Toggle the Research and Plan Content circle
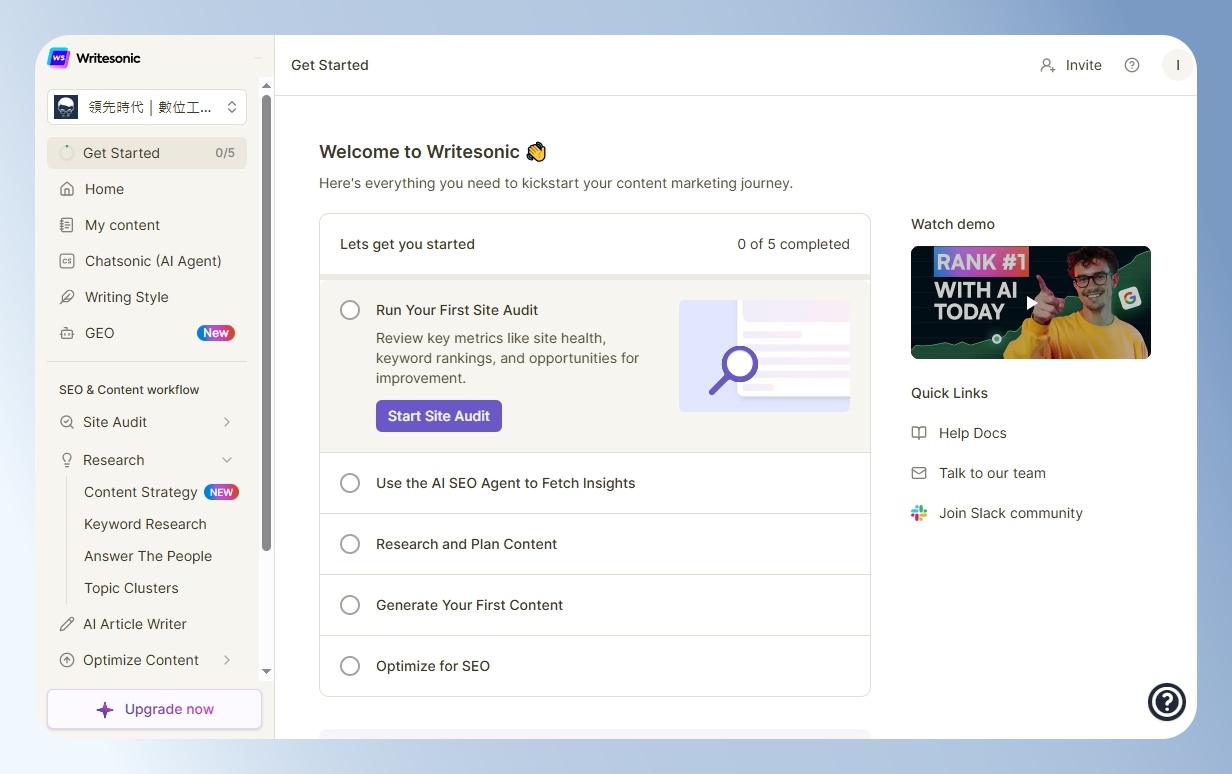Image resolution: width=1232 pixels, height=774 pixels. point(350,544)
